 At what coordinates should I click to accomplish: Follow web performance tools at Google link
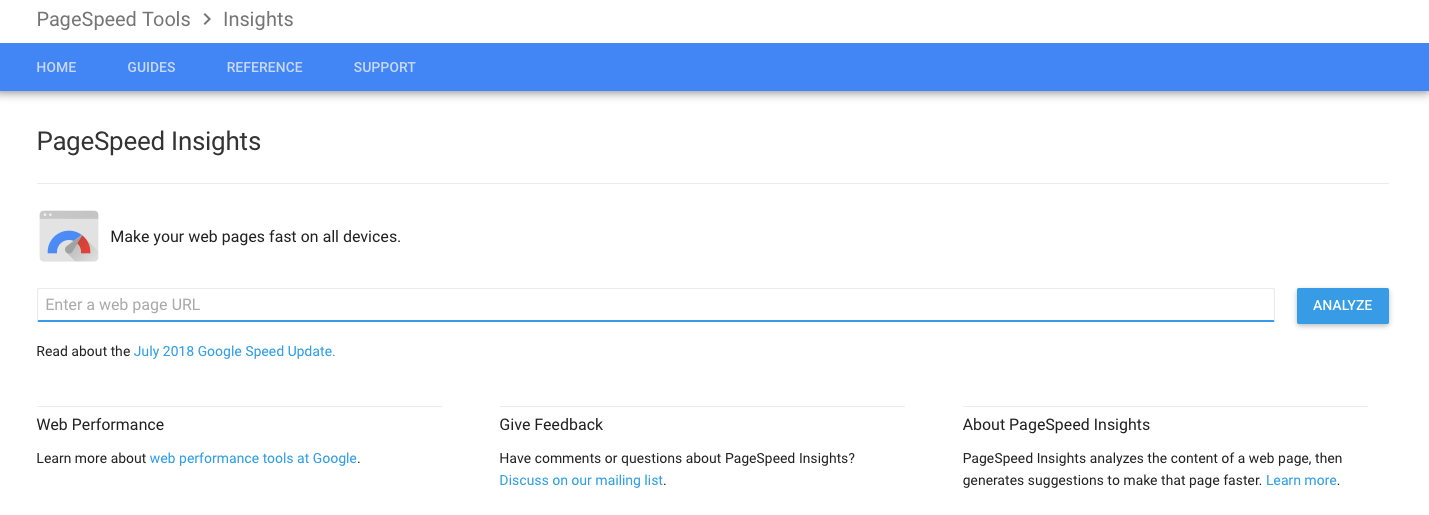click(253, 459)
